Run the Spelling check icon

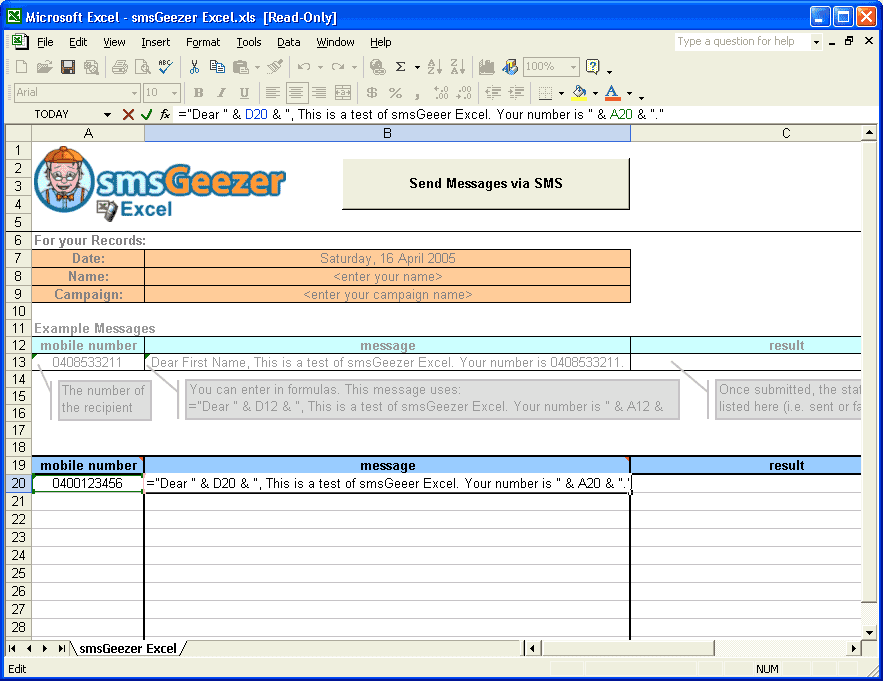pyautogui.click(x=166, y=67)
